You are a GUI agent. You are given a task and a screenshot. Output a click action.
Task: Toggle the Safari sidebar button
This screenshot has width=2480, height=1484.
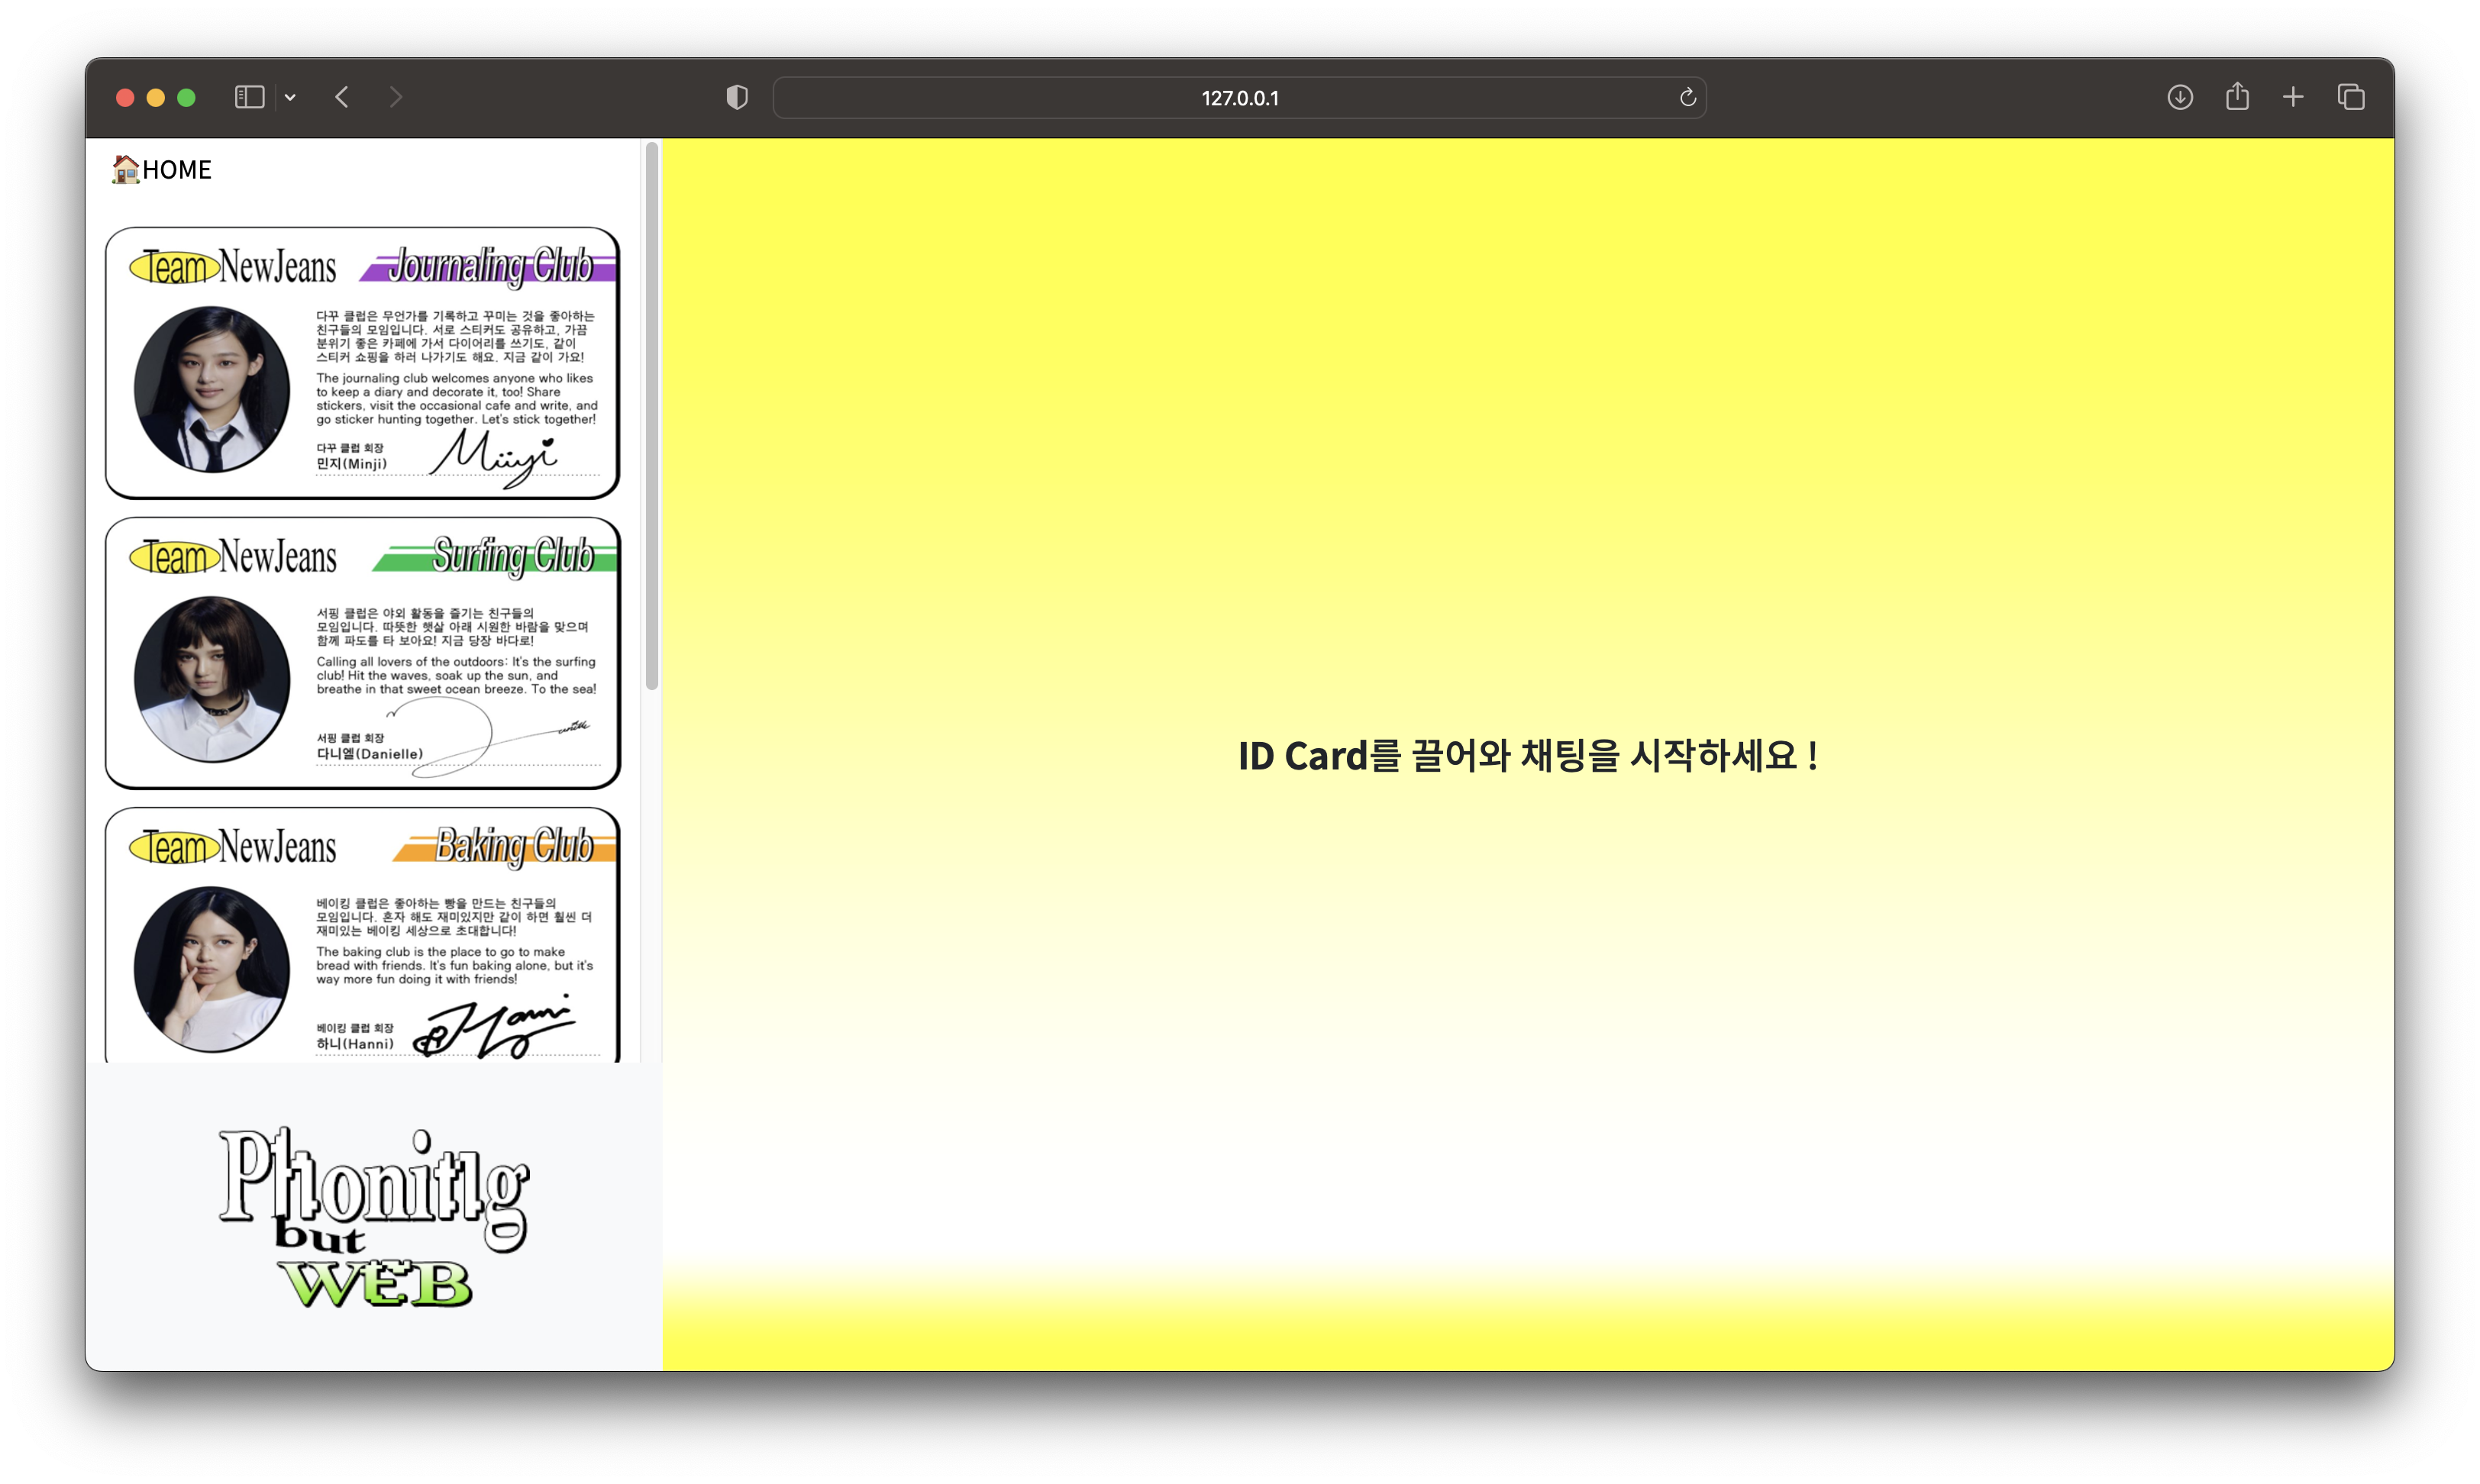pyautogui.click(x=249, y=97)
